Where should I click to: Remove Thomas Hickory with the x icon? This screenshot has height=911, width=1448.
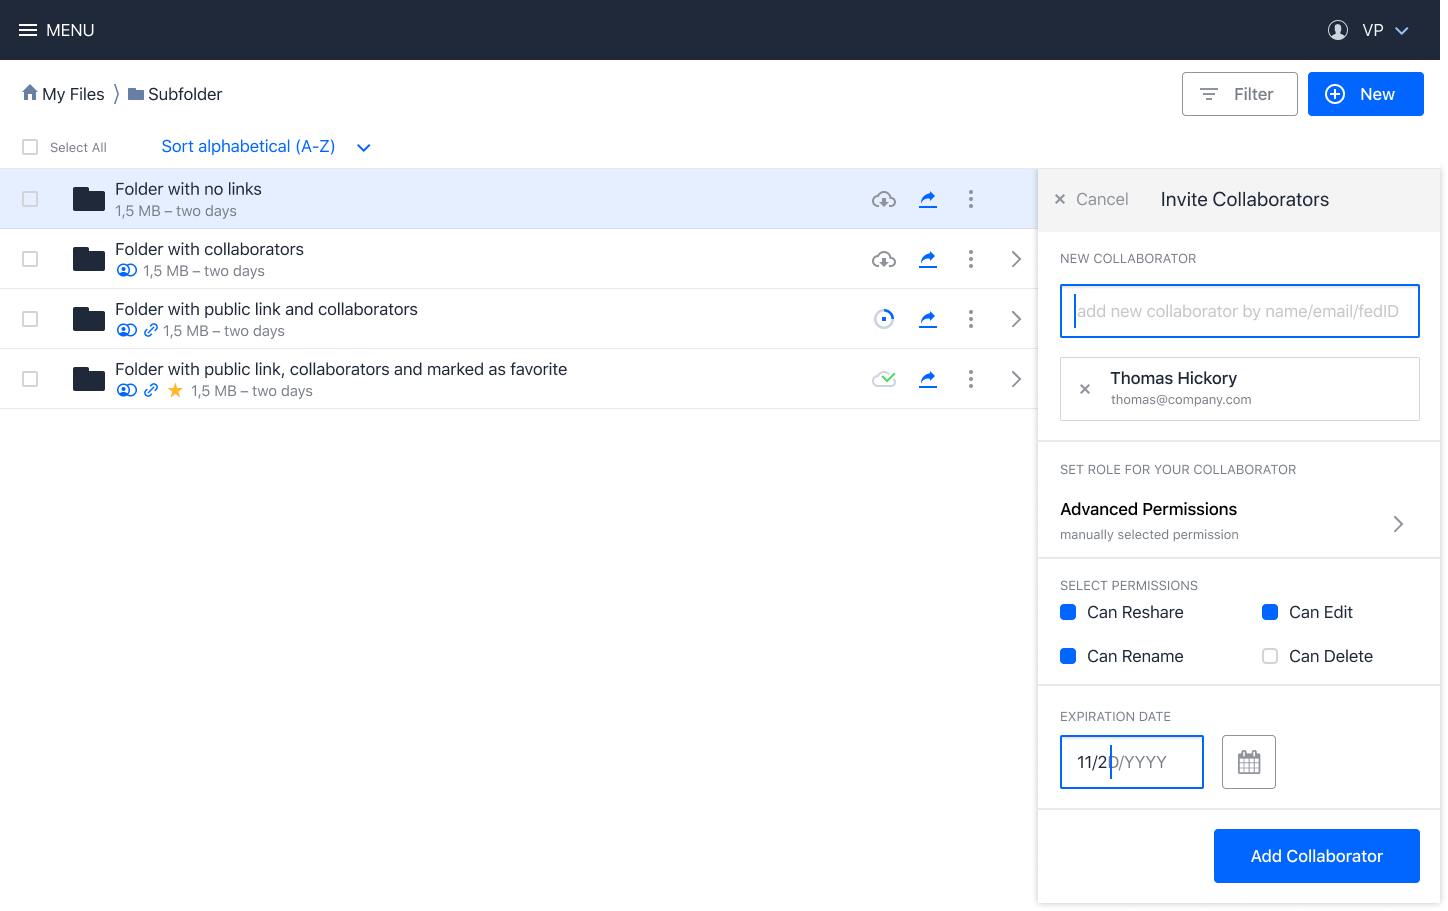(x=1085, y=389)
